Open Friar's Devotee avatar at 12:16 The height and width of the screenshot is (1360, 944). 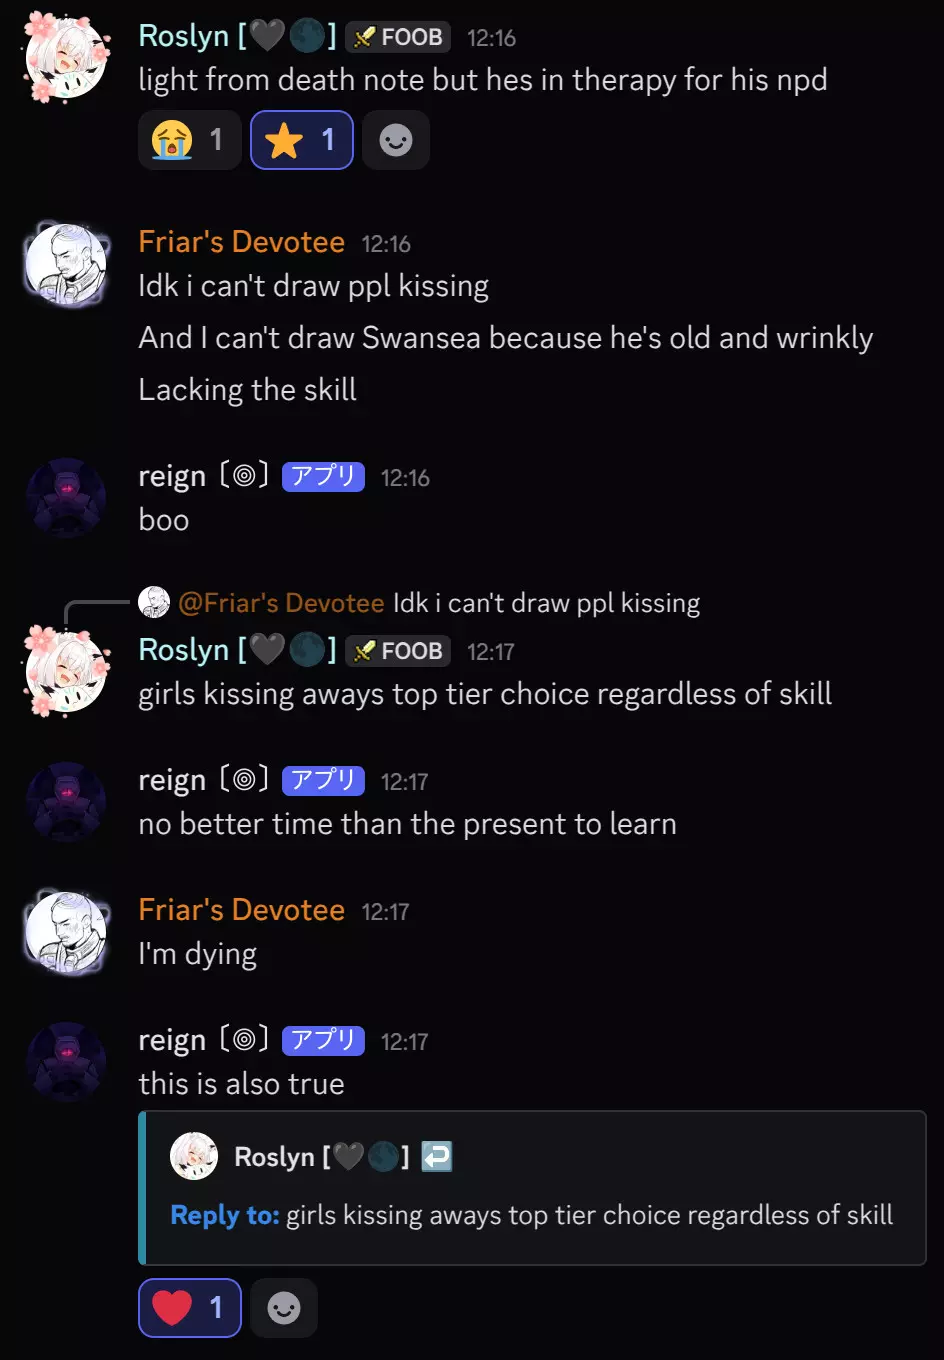click(67, 265)
